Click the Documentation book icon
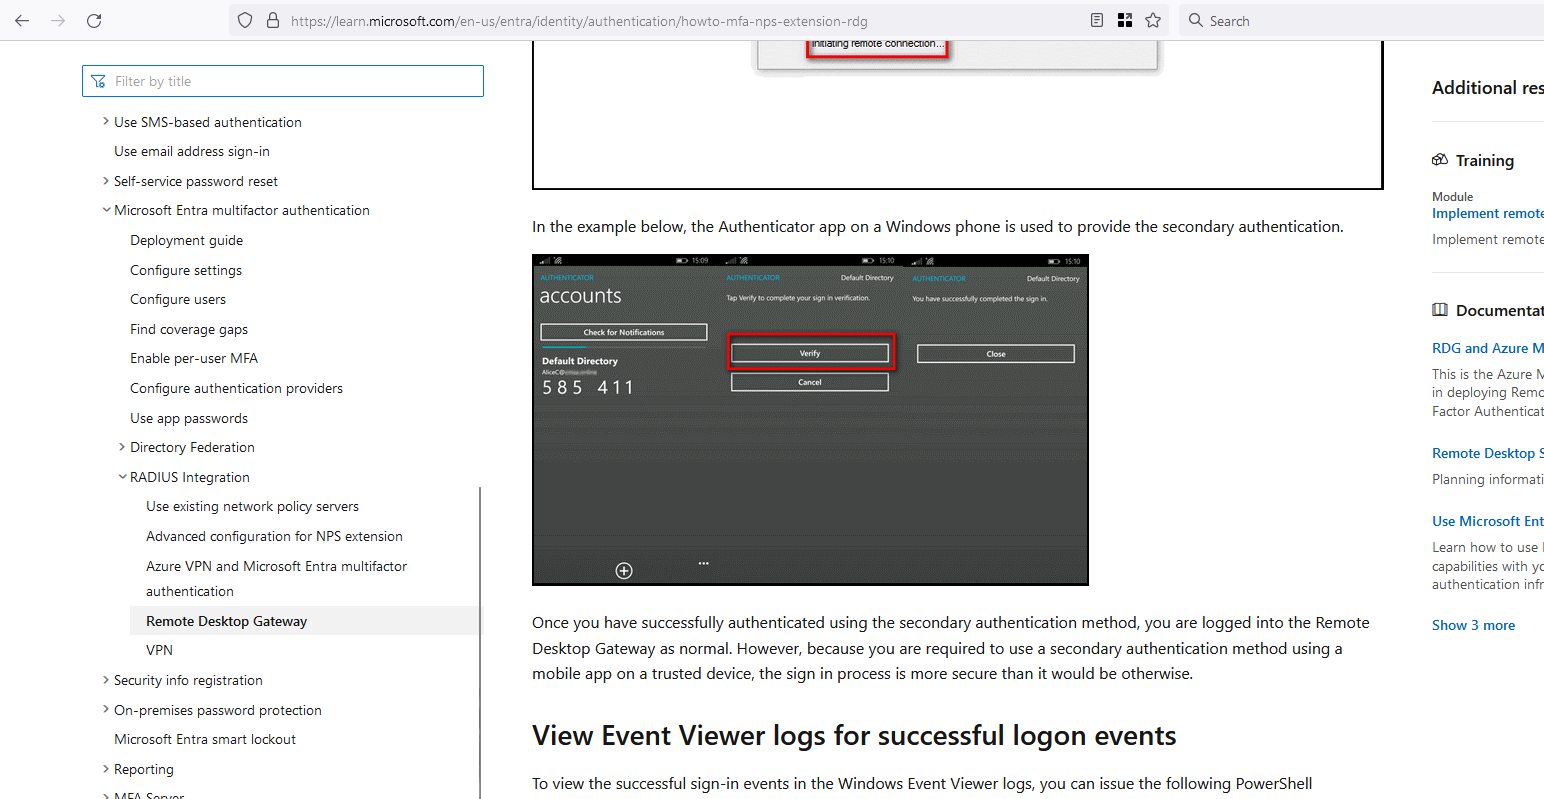The height and width of the screenshot is (799, 1544). pyautogui.click(x=1440, y=310)
